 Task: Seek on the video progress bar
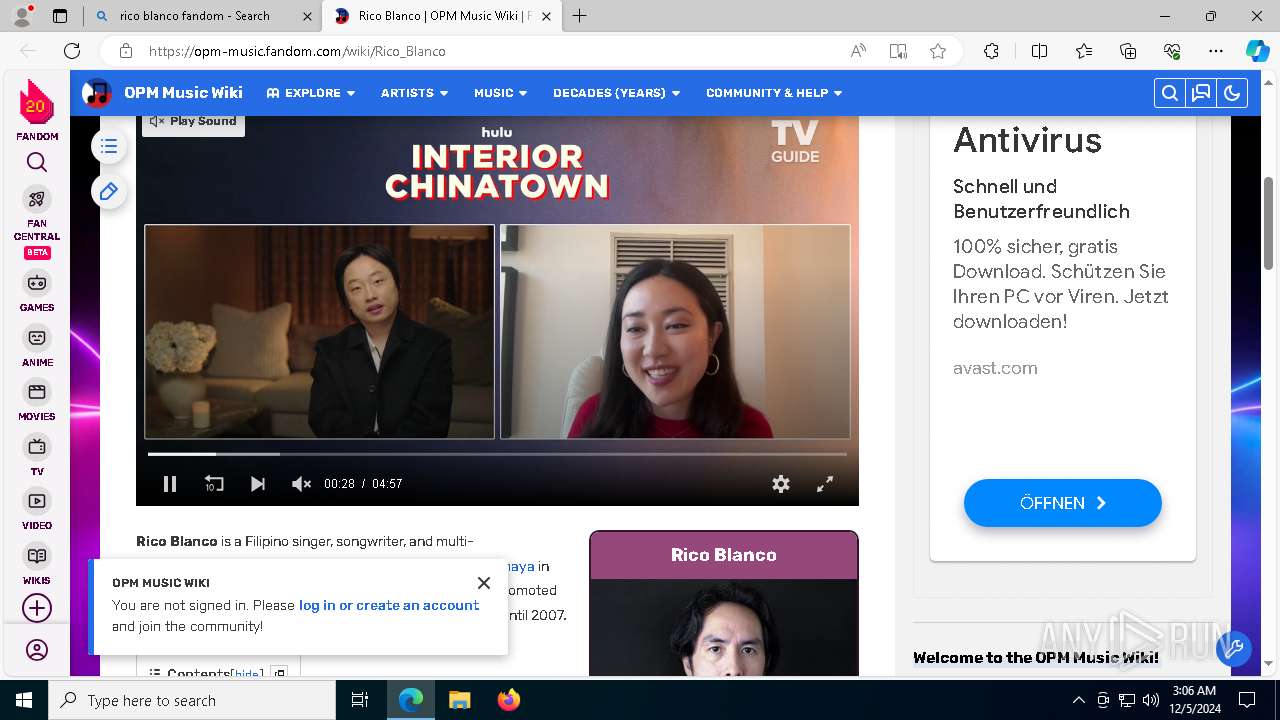coord(497,454)
